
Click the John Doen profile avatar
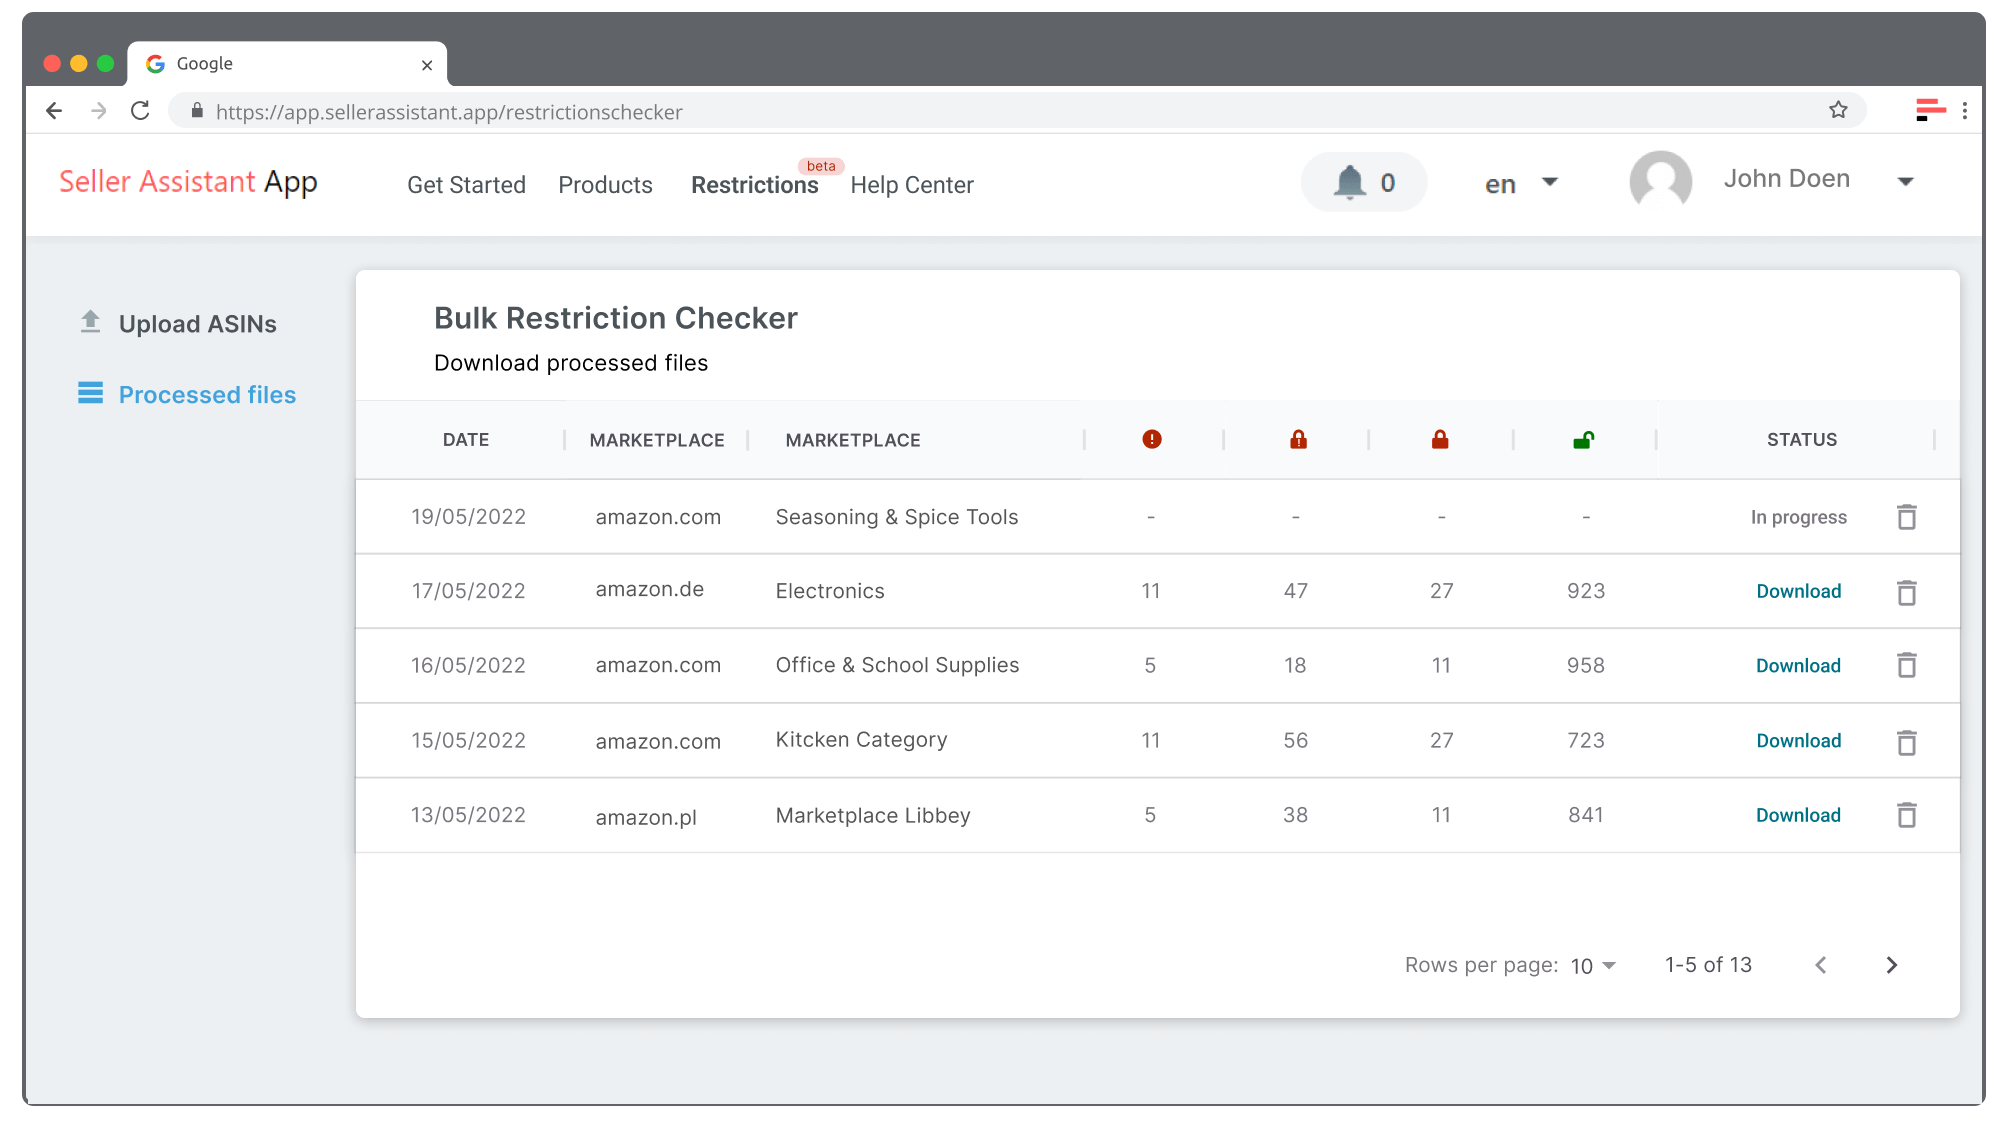tap(1660, 181)
